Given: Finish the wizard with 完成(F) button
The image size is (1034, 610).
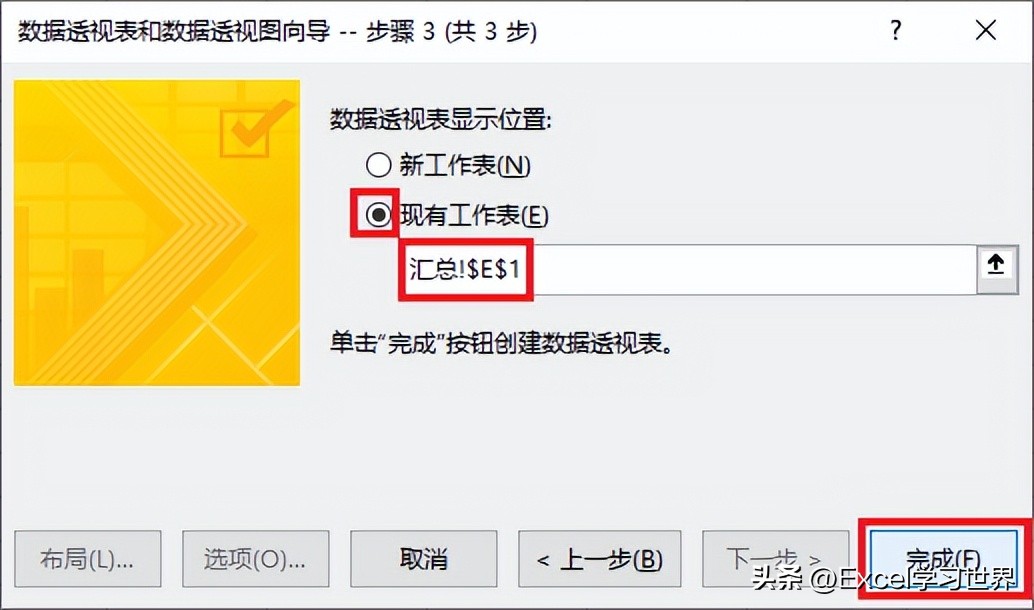Looking at the screenshot, I should tap(943, 559).
